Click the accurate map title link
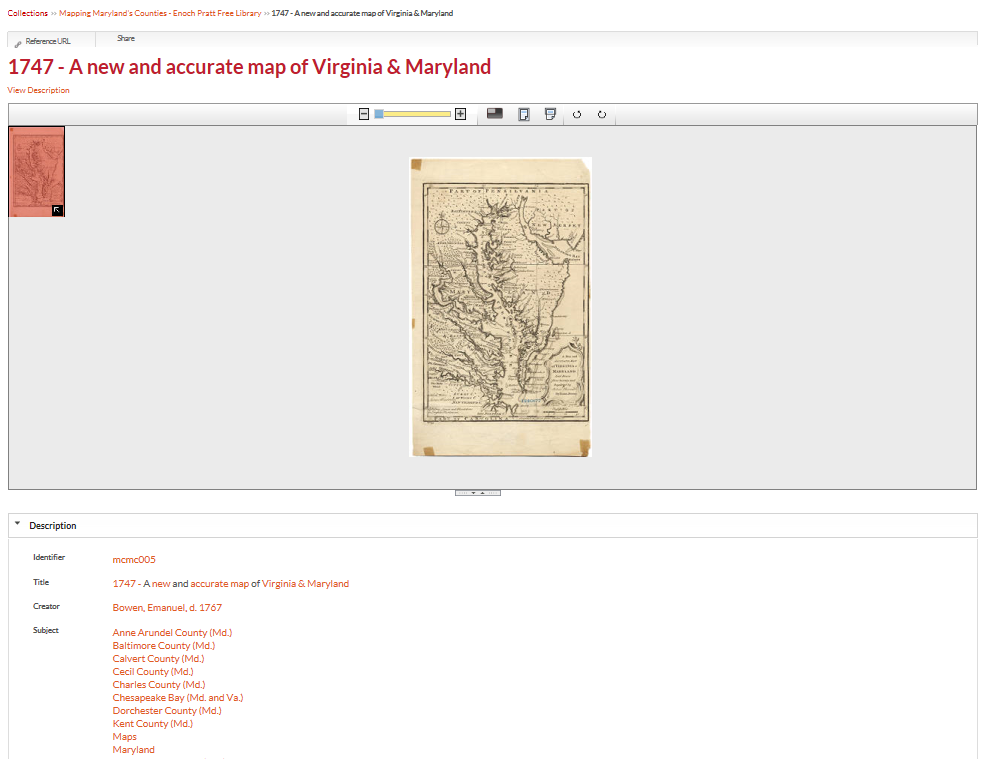 pyautogui.click(x=220, y=583)
